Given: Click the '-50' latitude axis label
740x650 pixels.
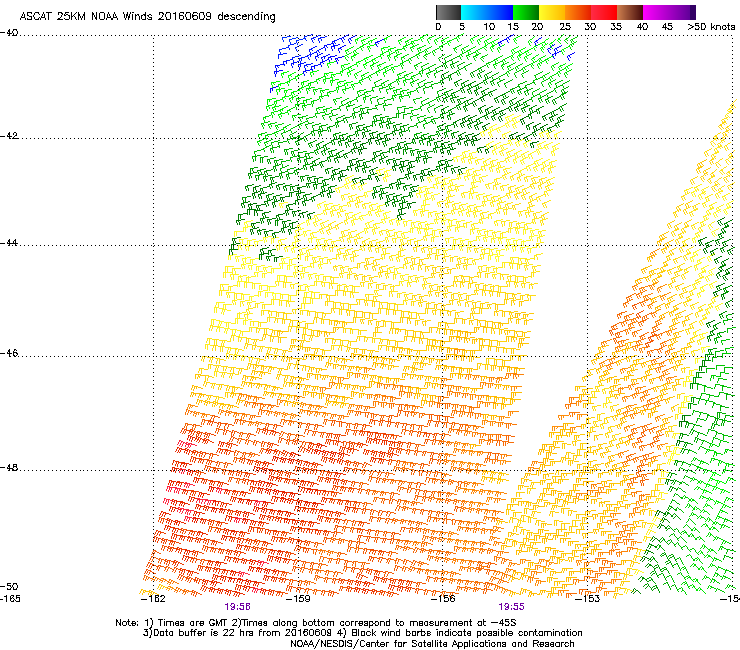Looking at the screenshot, I should coord(9,586).
